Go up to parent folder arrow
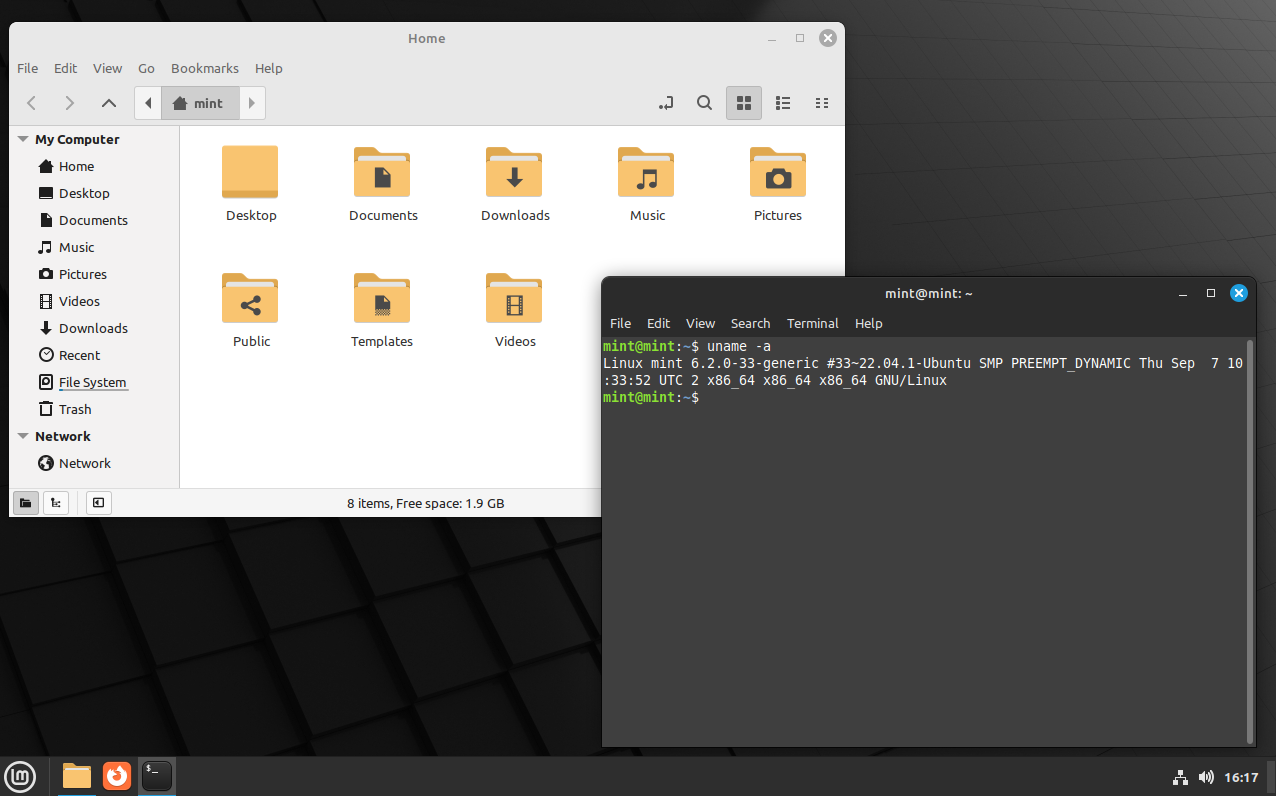Image resolution: width=1276 pixels, height=796 pixels. (x=109, y=103)
